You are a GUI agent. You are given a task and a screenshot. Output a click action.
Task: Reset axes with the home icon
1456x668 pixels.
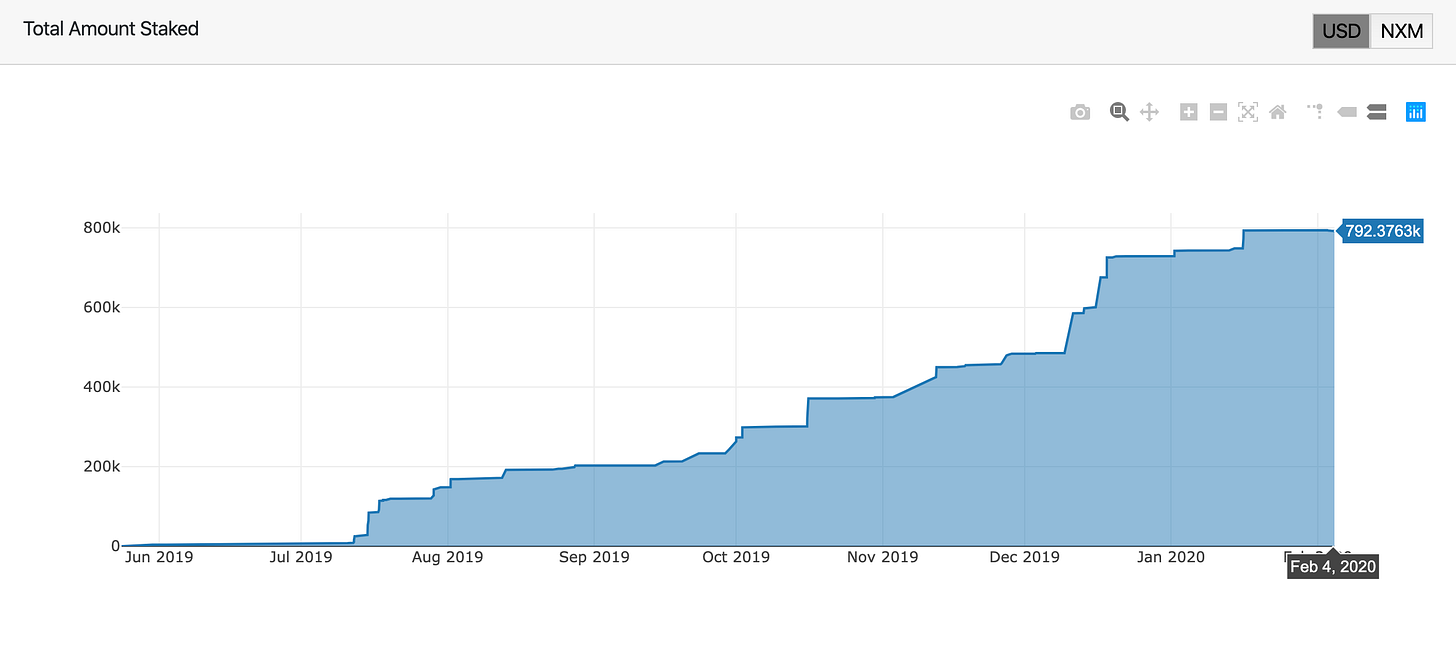[x=1277, y=113]
